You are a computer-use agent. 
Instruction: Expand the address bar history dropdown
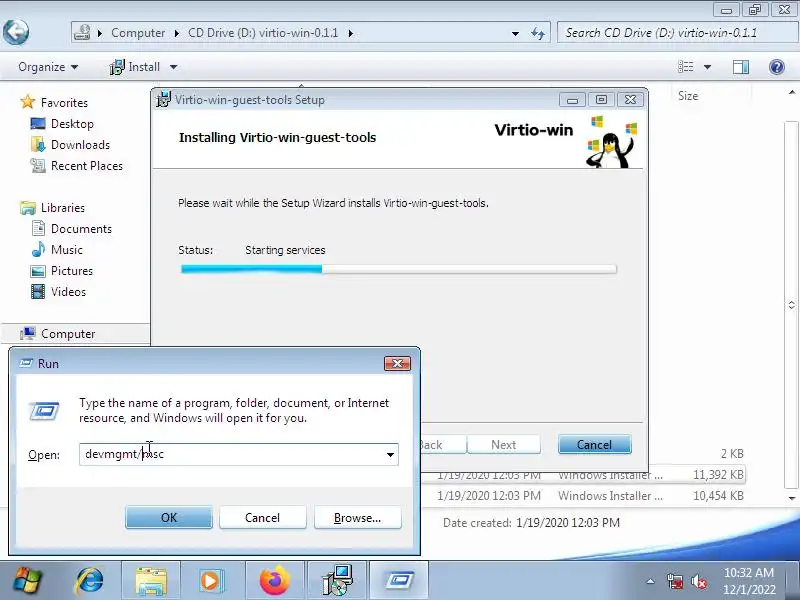[x=515, y=34]
